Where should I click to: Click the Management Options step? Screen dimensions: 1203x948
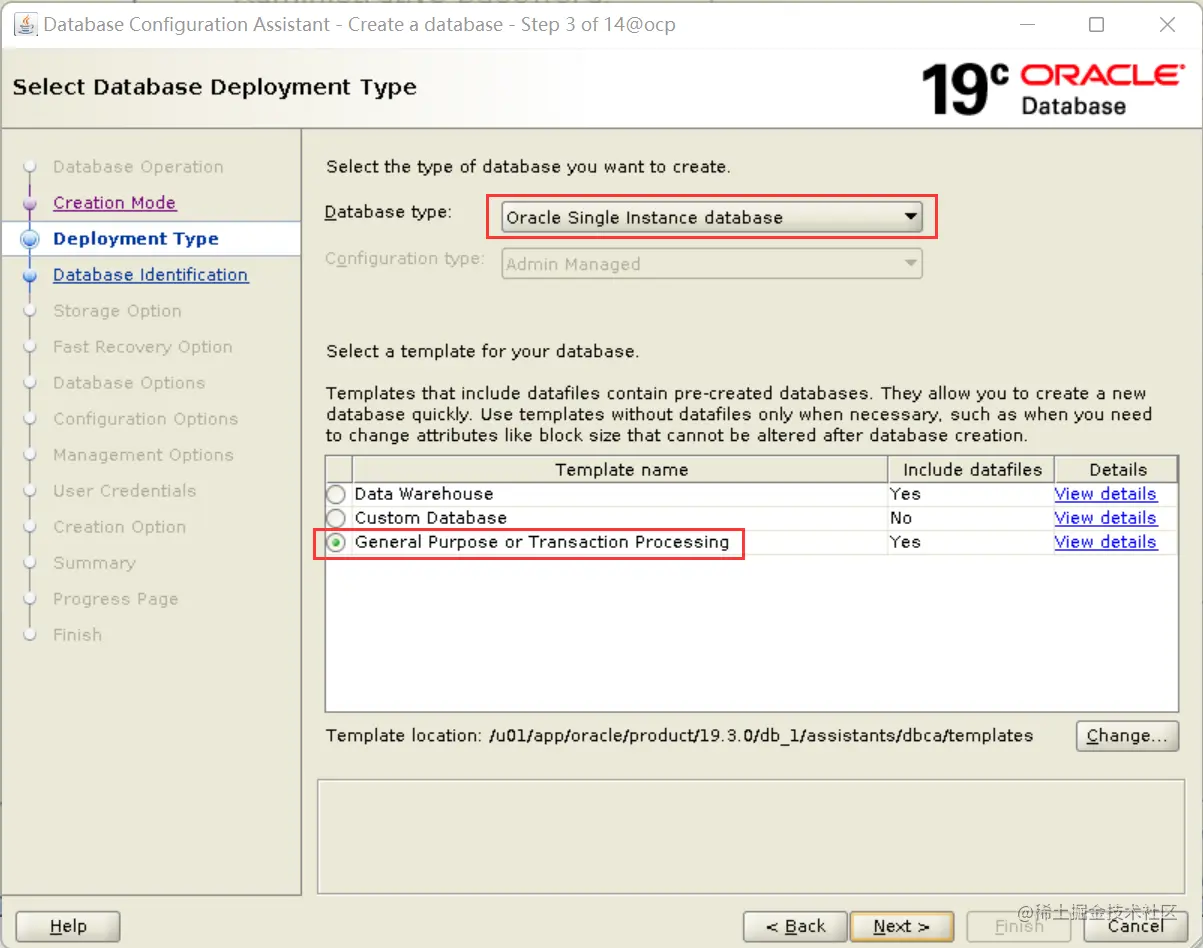(x=143, y=455)
